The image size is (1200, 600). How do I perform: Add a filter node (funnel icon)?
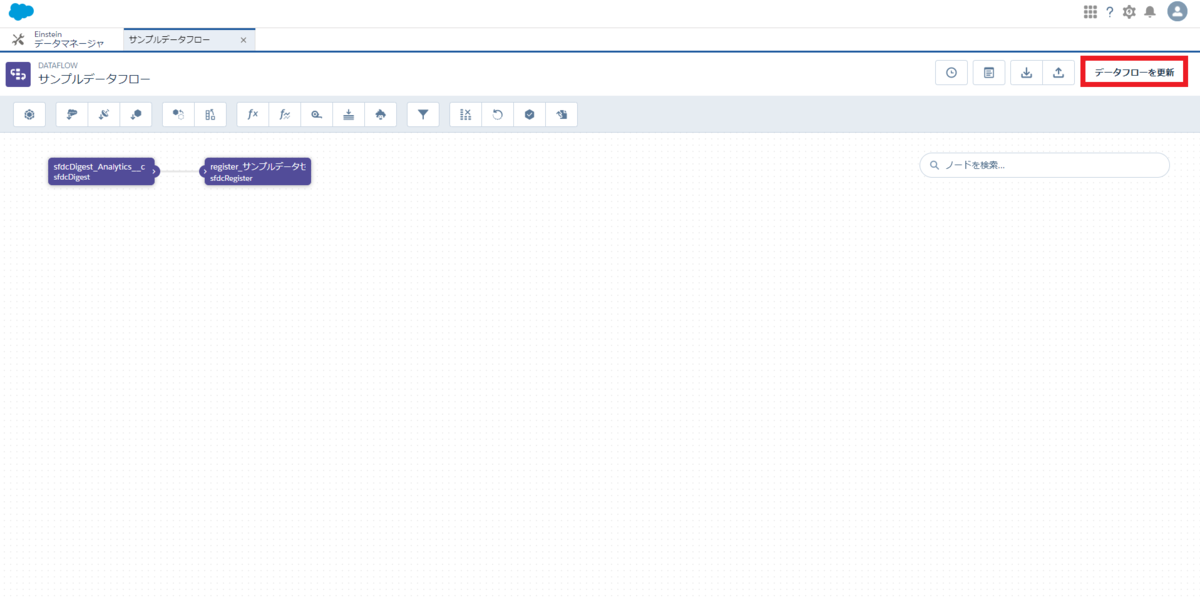pyautogui.click(x=423, y=115)
